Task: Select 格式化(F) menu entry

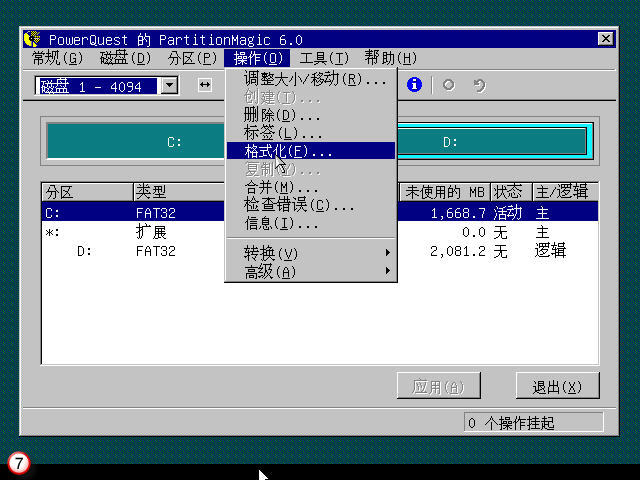Action: coord(311,151)
